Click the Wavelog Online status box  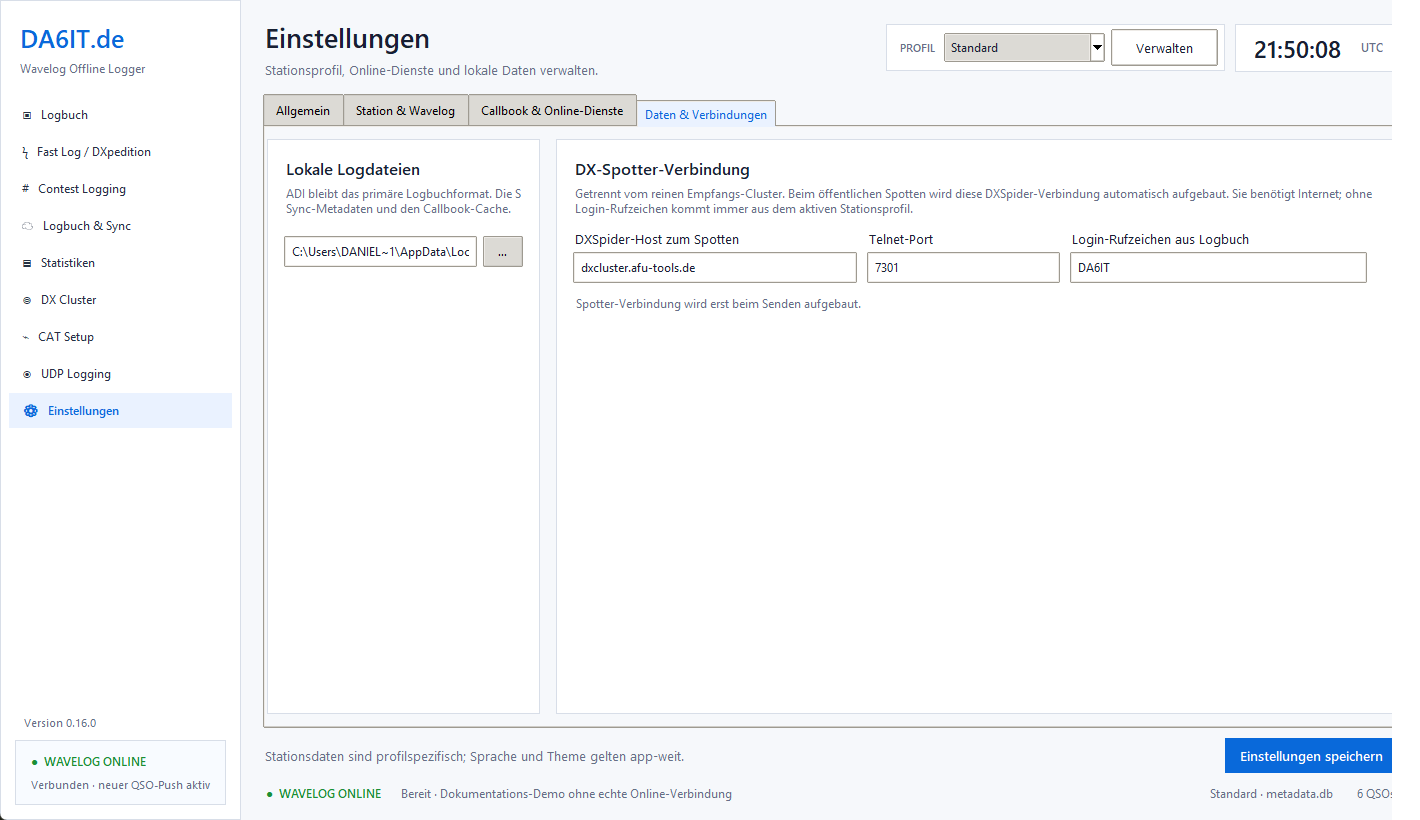[121, 772]
